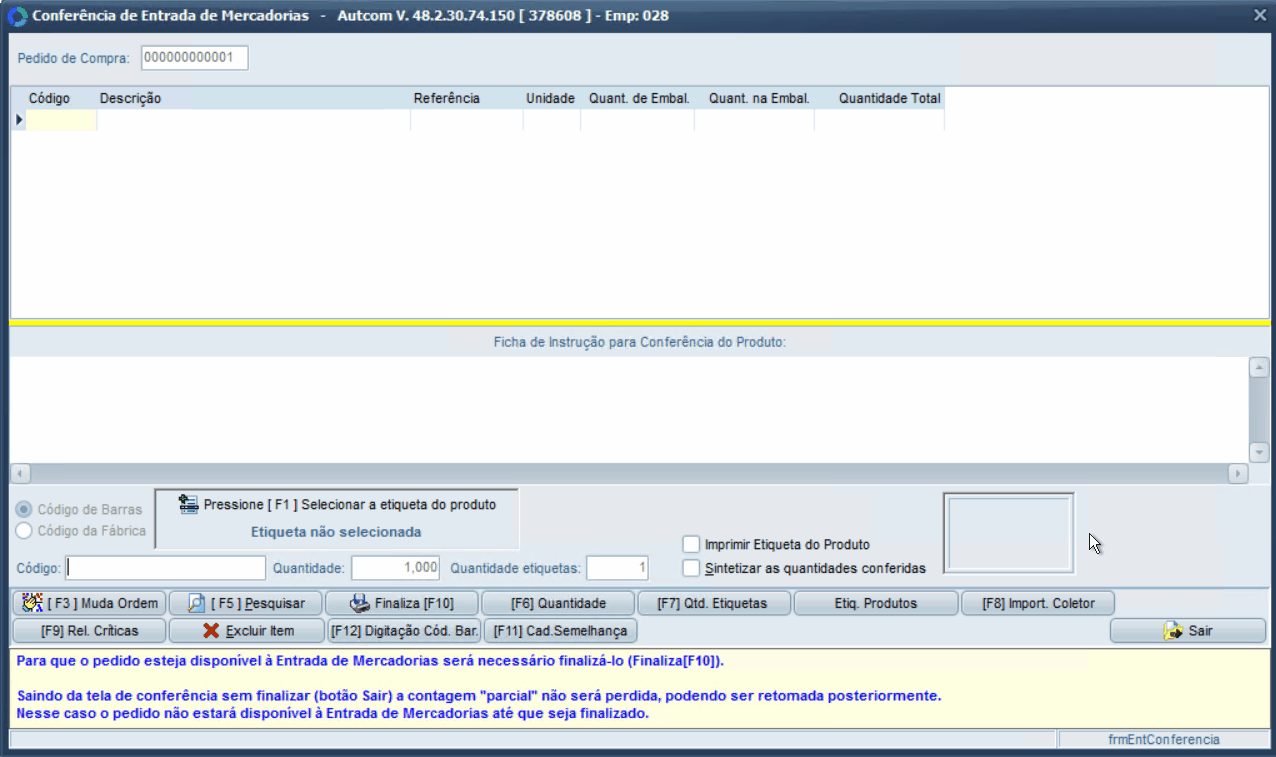This screenshot has width=1276, height=757.
Task: Click the [F11] Cad.Semelhança button
Action: (x=561, y=631)
